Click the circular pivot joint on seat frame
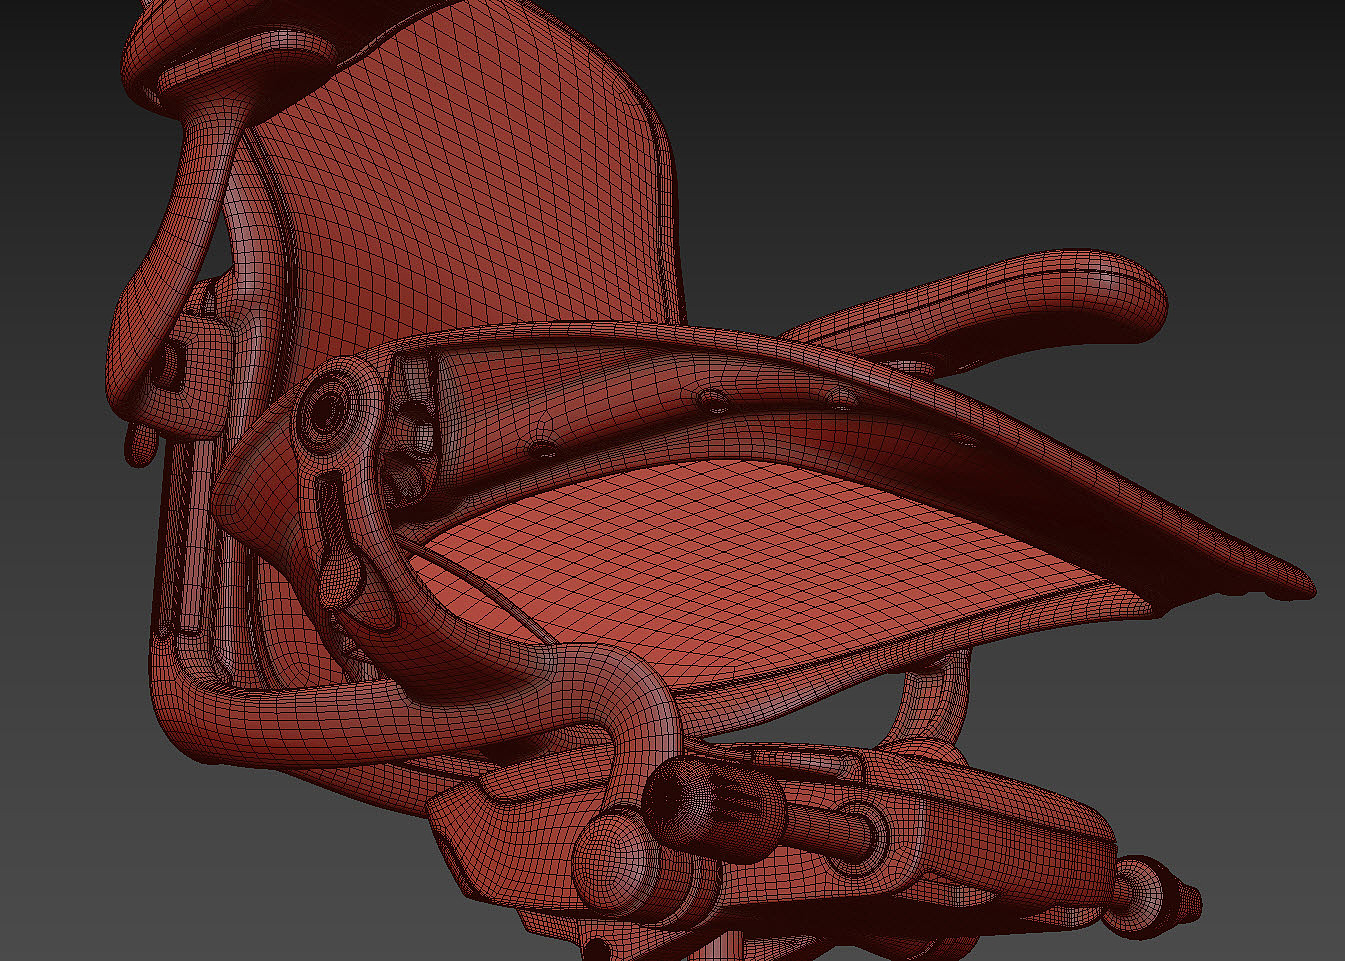 coord(329,410)
